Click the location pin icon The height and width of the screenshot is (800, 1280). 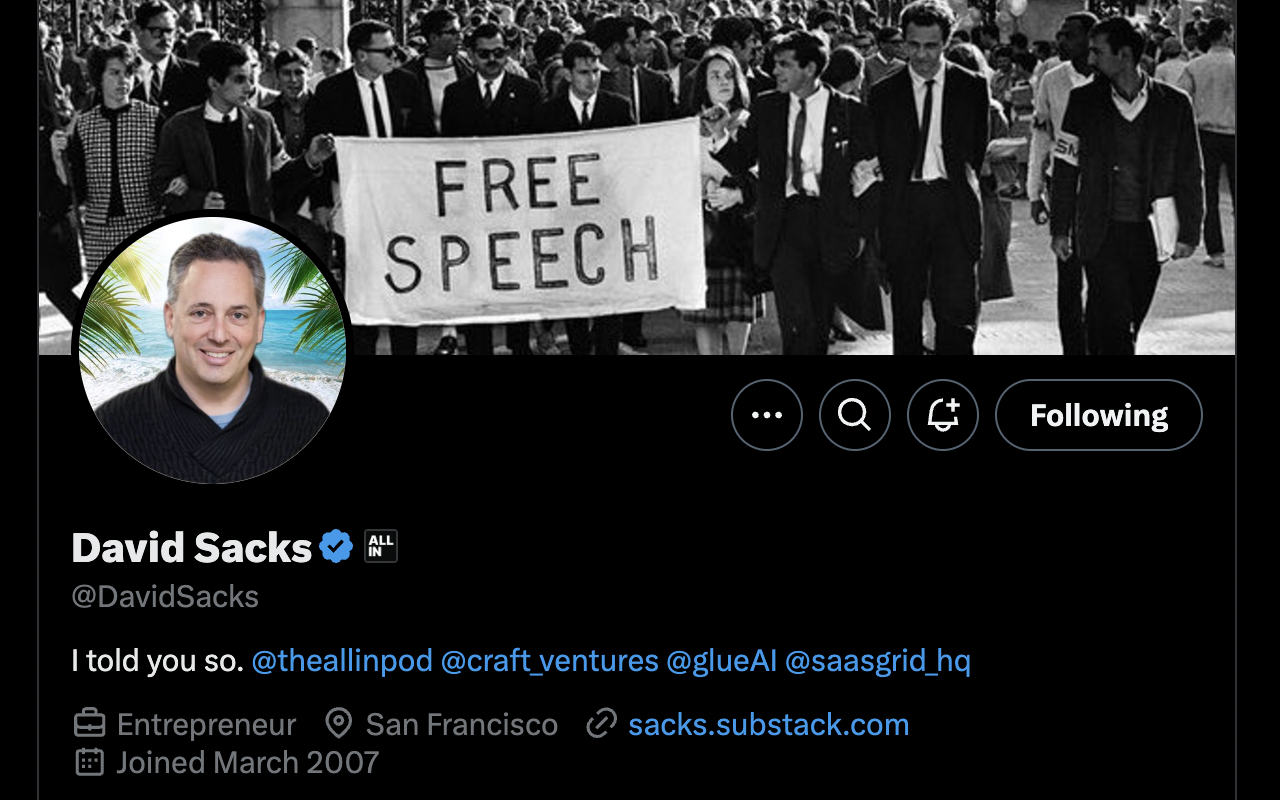(339, 724)
